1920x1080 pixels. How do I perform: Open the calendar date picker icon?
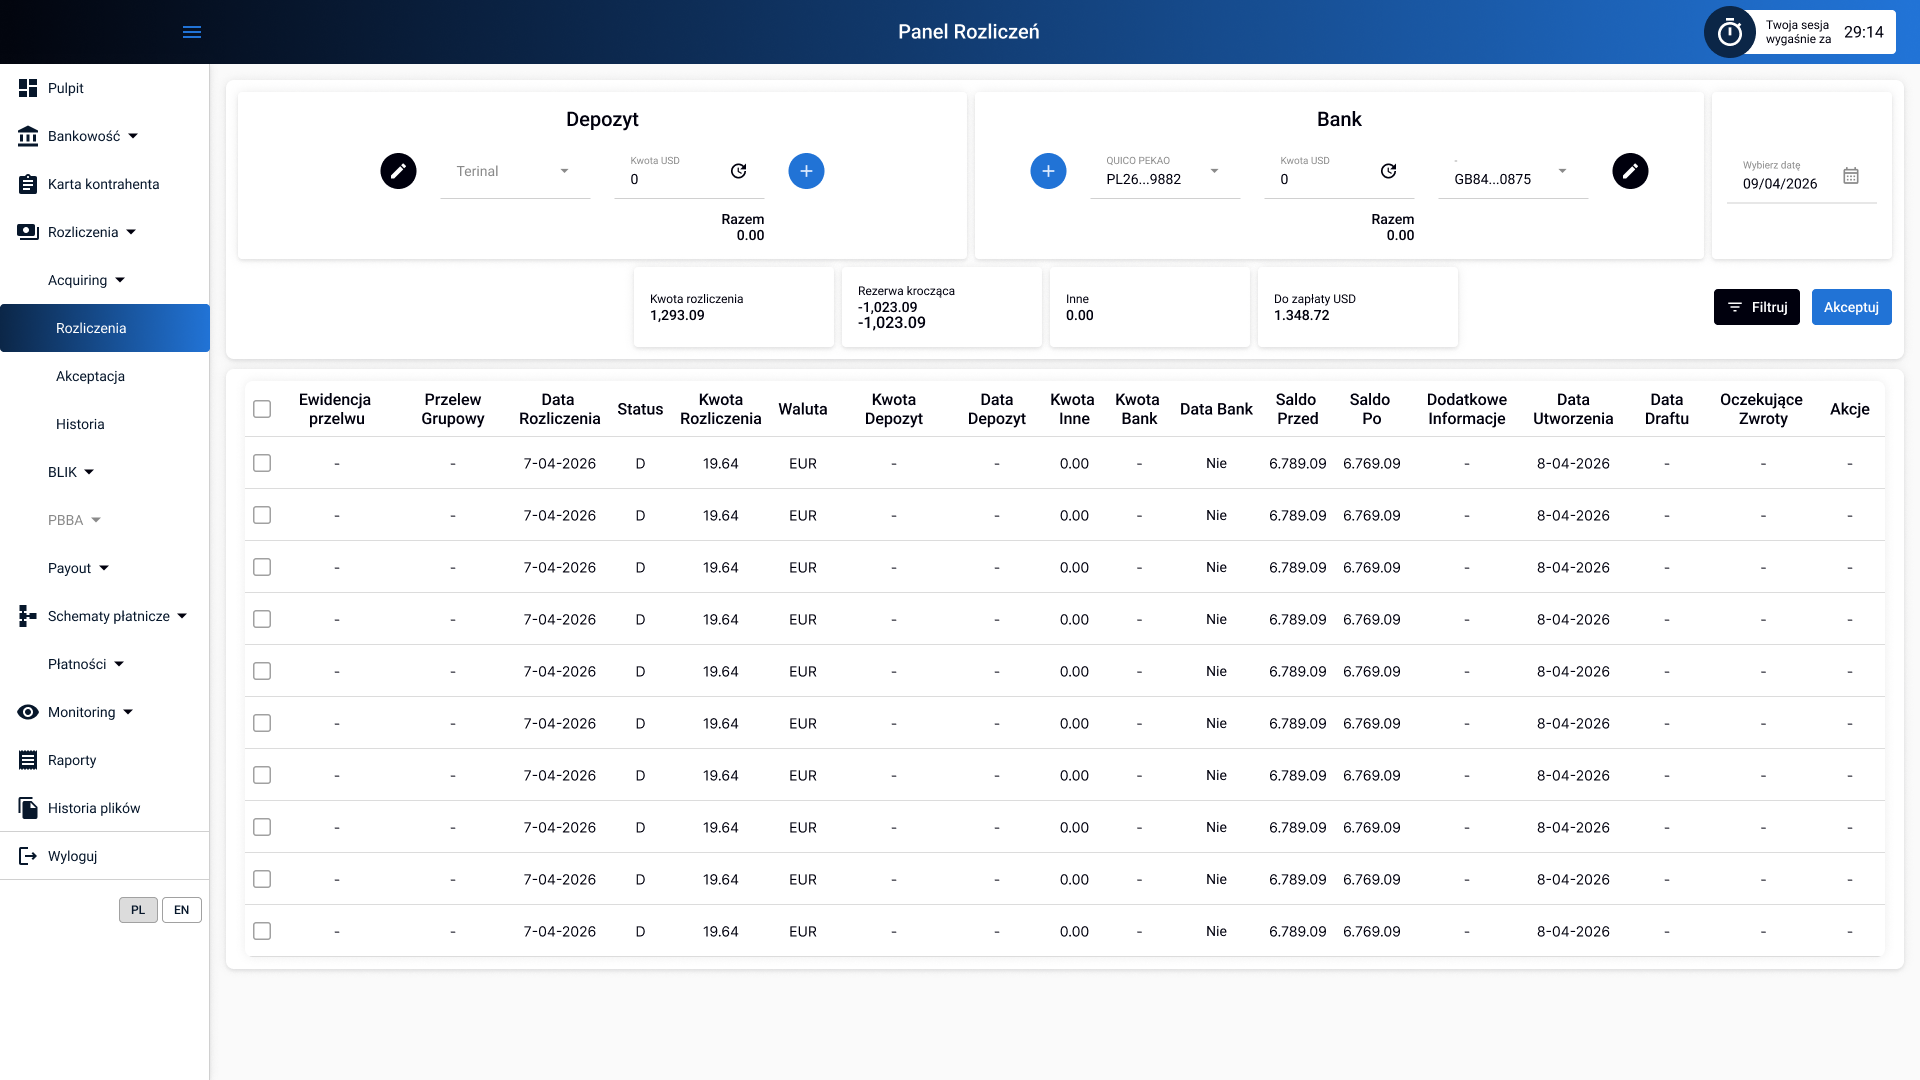[x=1851, y=176]
